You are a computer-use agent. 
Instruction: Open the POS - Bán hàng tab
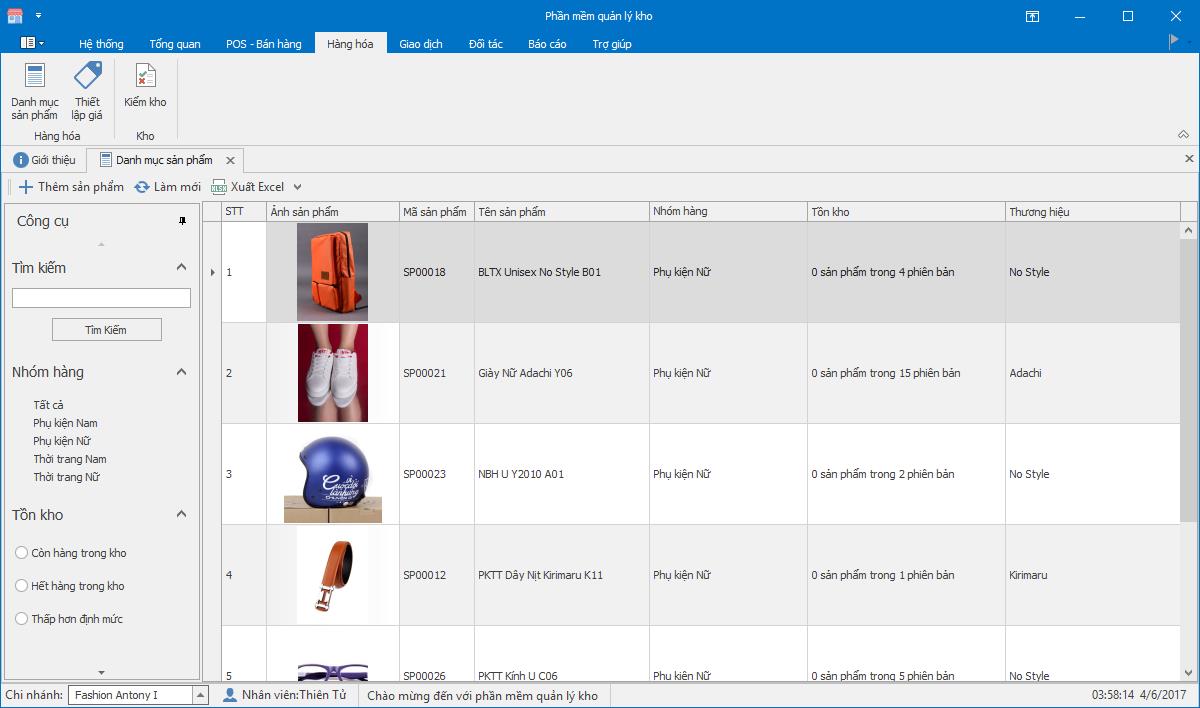pos(263,44)
